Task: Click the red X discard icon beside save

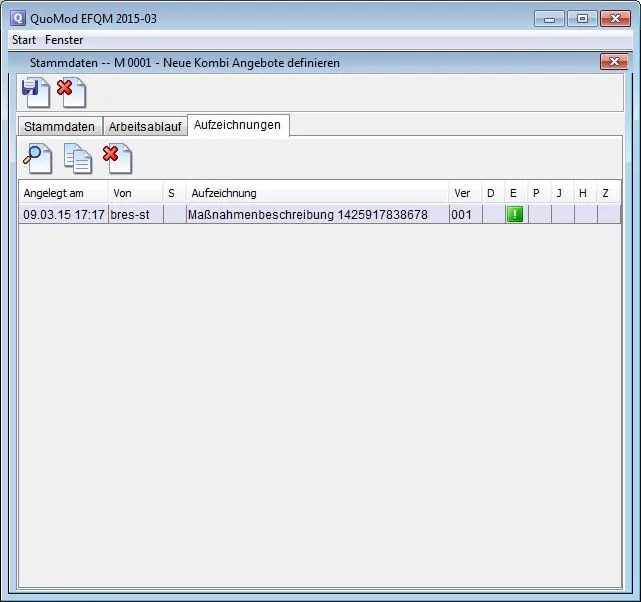Action: click(71, 92)
